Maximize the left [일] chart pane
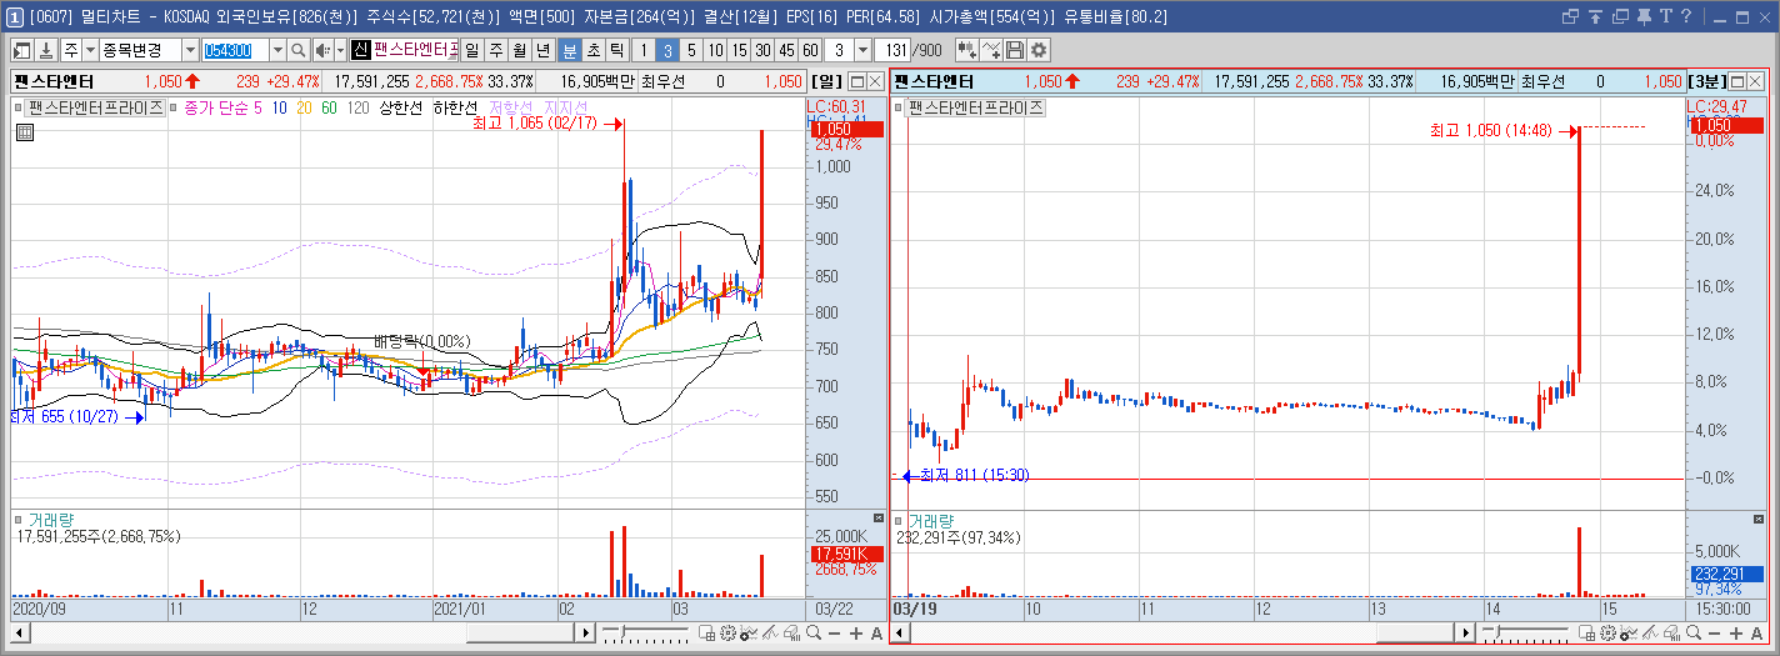Screen dimensions: 1780x656 857,82
